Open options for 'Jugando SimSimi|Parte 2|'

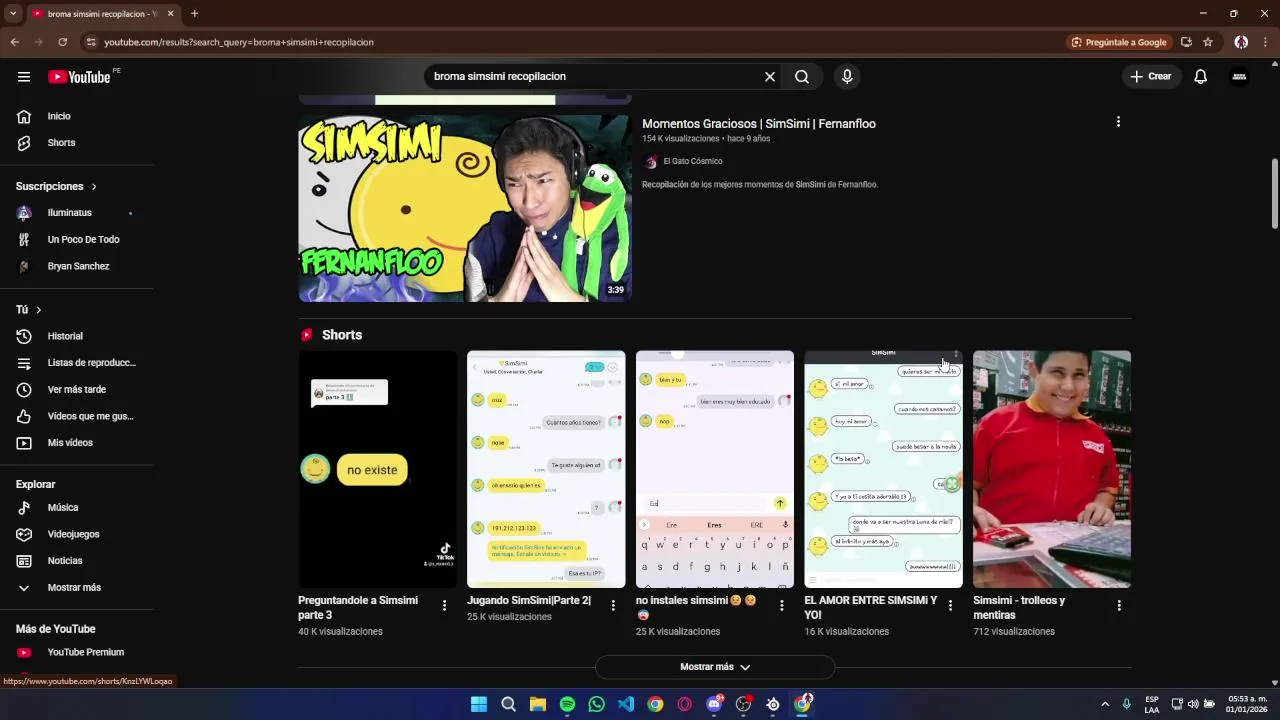[613, 605]
